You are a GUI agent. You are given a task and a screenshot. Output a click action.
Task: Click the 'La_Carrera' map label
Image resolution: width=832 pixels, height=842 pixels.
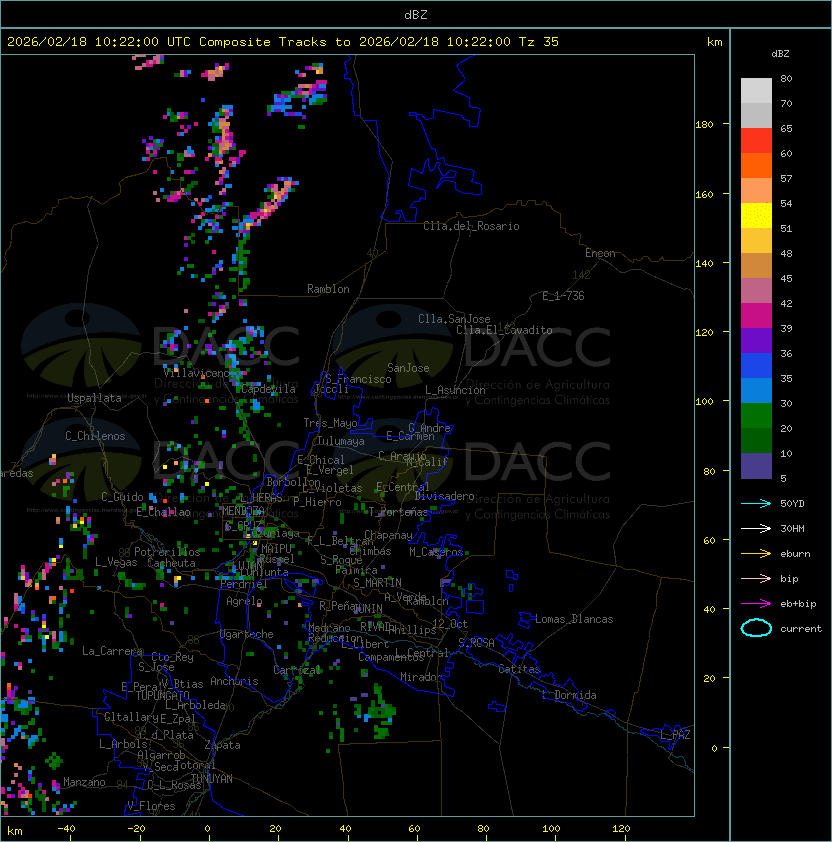[112, 651]
